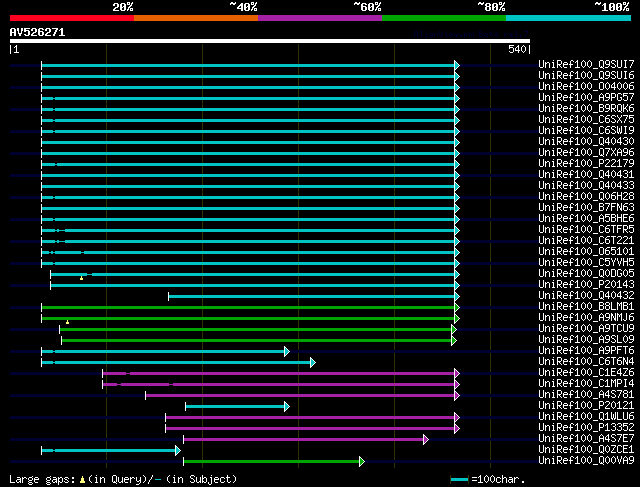The width and height of the screenshot is (640, 487).
Task: Click the UniRef100_C6SWI9 subject name
Action: click(x=586, y=130)
